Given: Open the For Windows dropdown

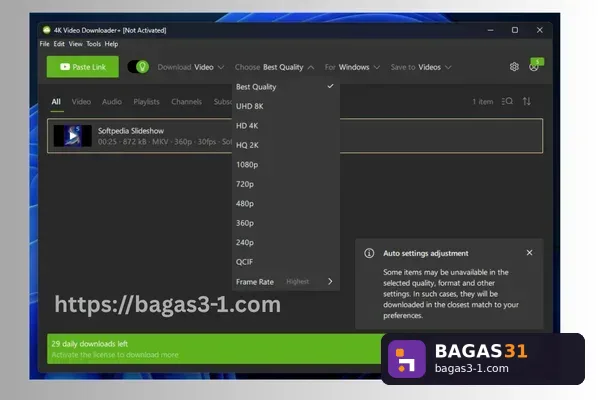Looking at the screenshot, I should [352, 67].
